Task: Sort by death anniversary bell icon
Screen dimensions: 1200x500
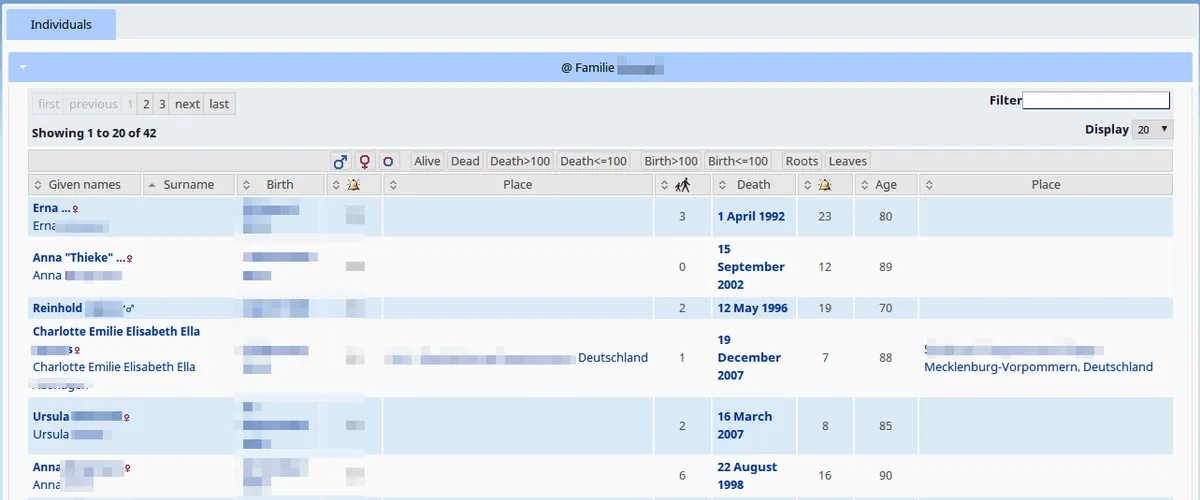Action: point(825,185)
